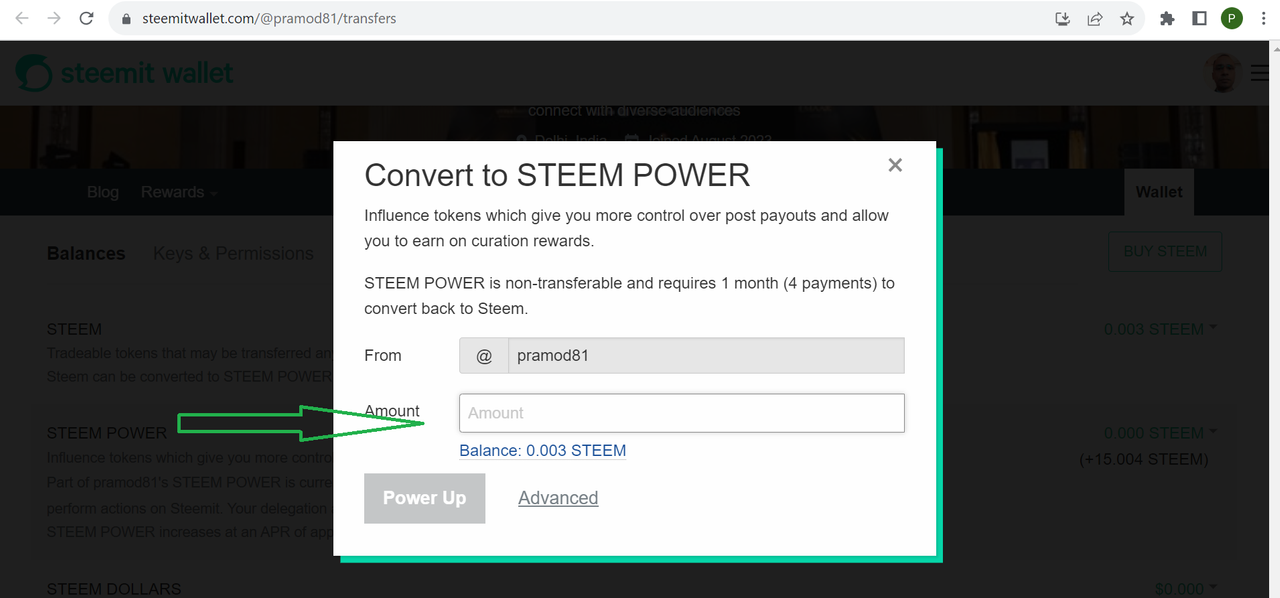
Task: Click the Balance: 0.003 STEEM link
Action: (543, 450)
